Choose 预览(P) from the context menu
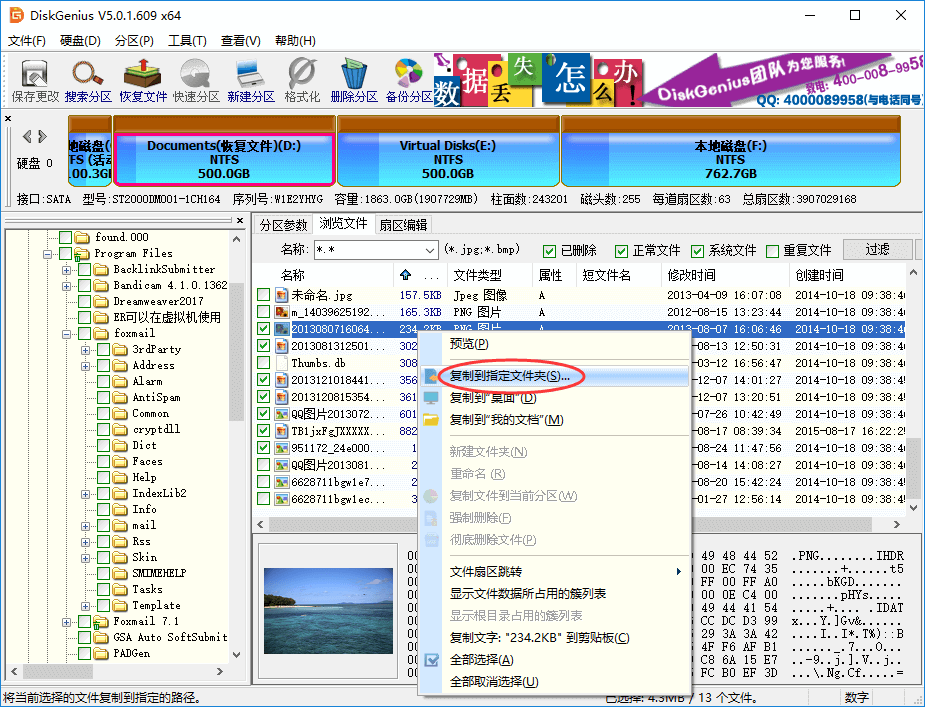The height and width of the screenshot is (707, 925). [469, 343]
